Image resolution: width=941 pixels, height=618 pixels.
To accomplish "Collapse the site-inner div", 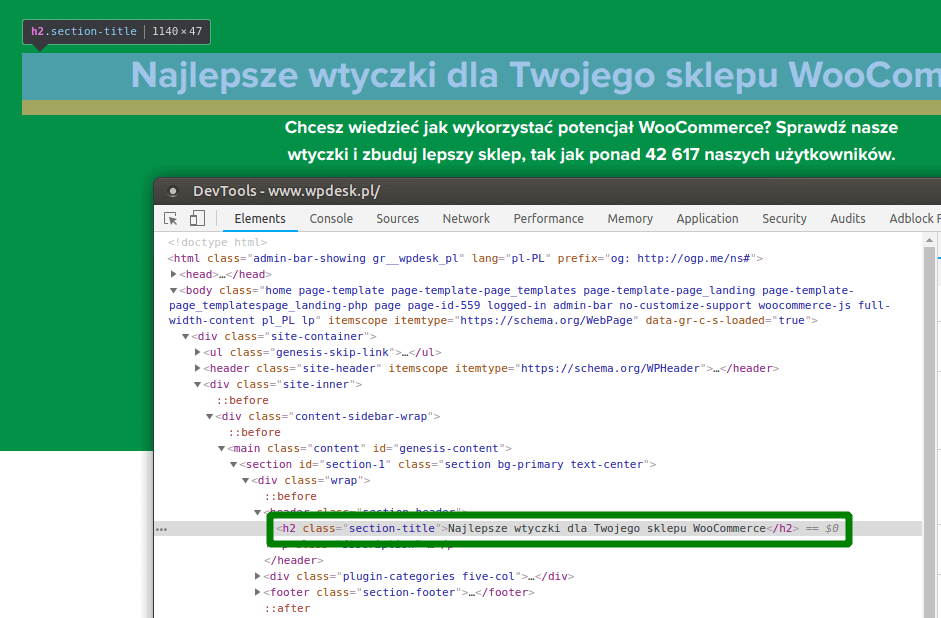I will pyautogui.click(x=197, y=385).
